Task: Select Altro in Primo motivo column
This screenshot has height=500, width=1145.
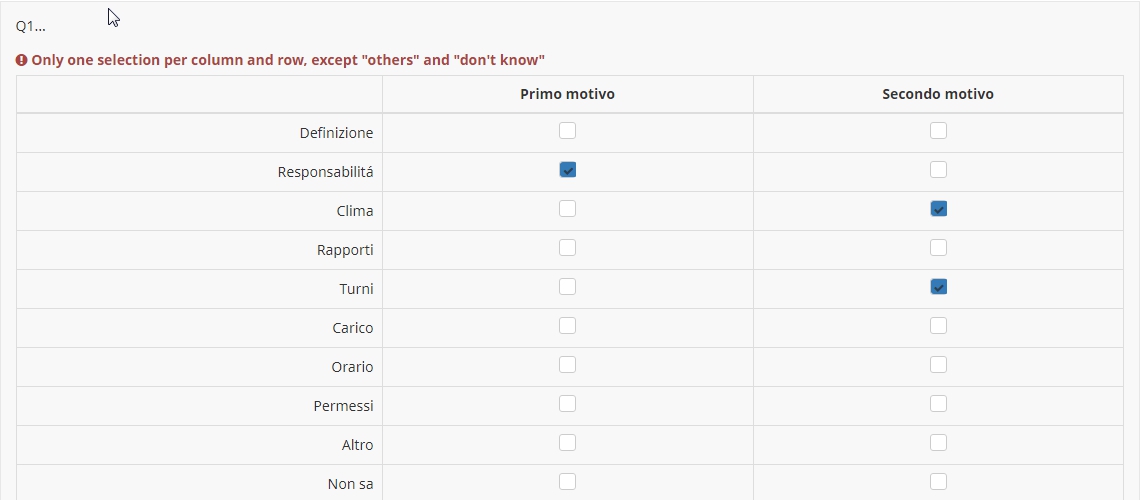Action: 567,443
